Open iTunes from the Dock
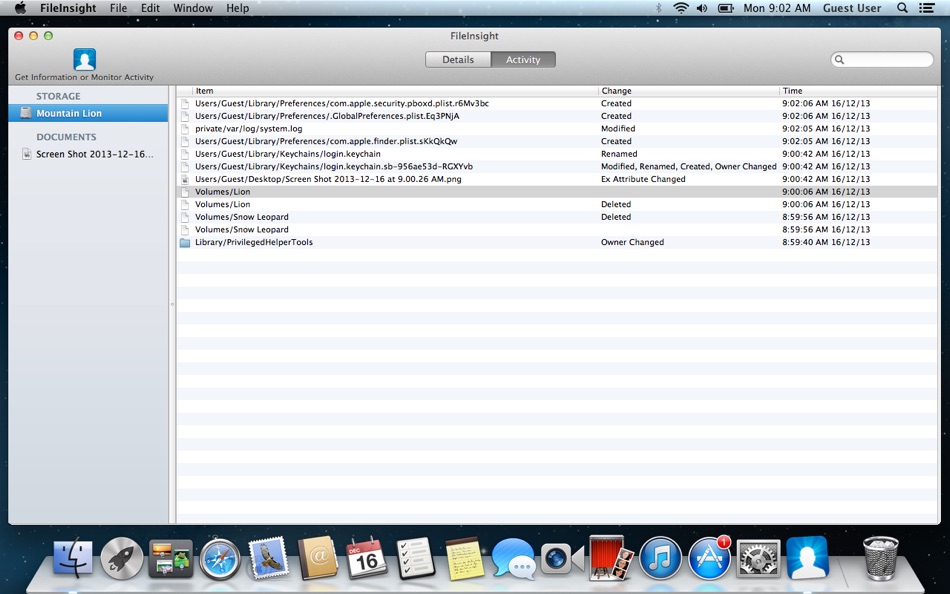 pyautogui.click(x=660, y=558)
